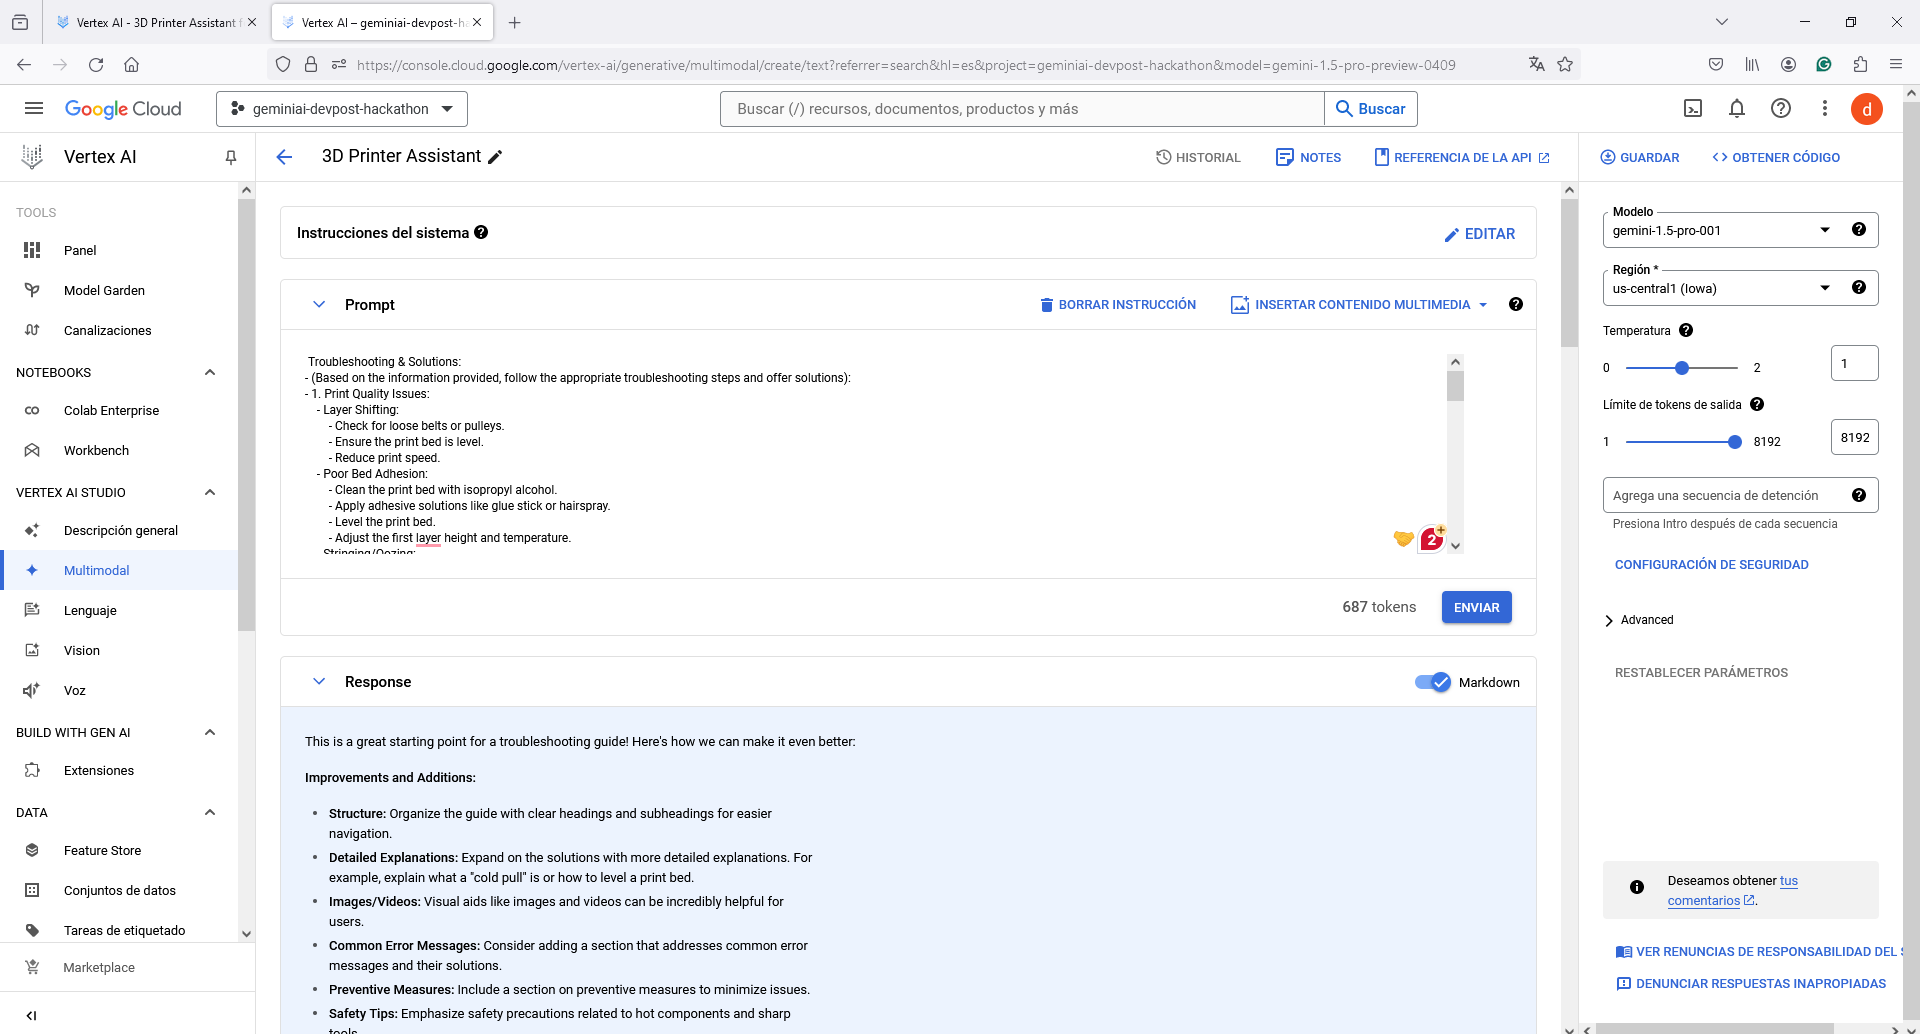Open HISTORIAL
The width and height of the screenshot is (1920, 1034).
click(1198, 157)
